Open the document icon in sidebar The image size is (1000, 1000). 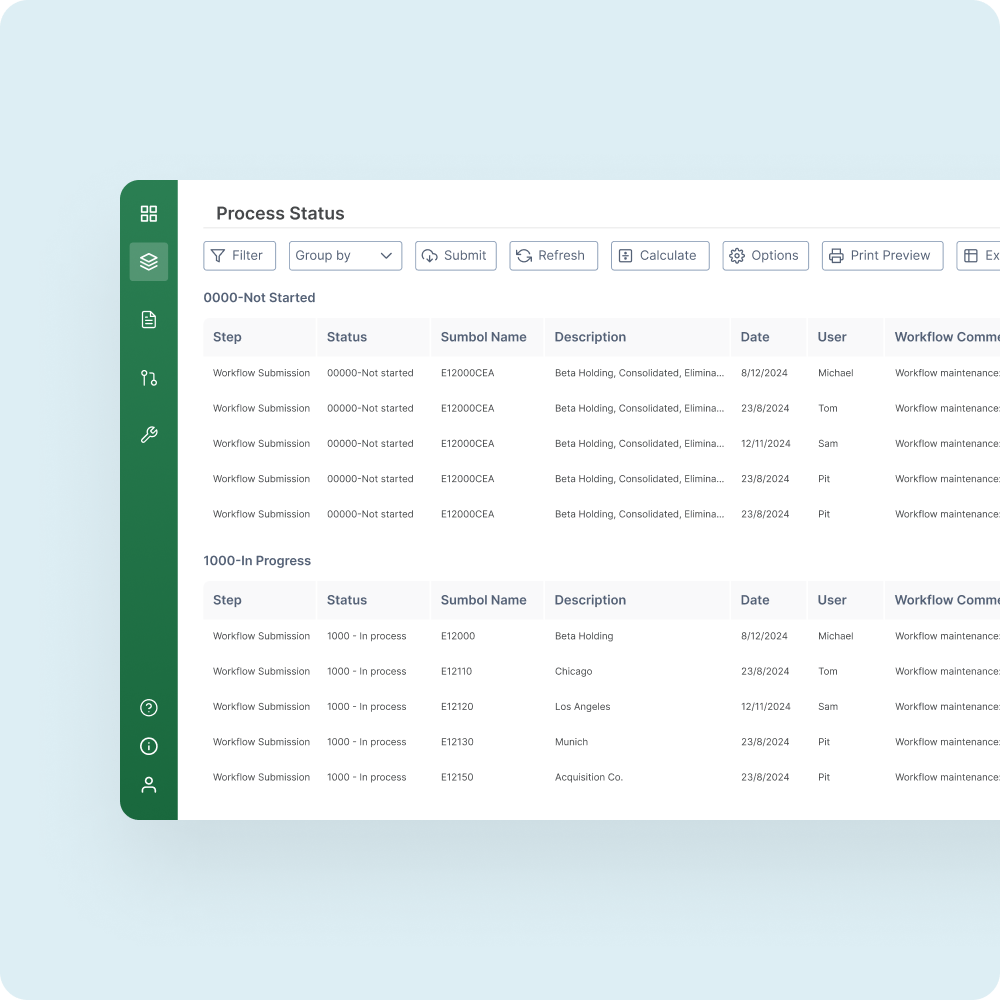[x=148, y=319]
